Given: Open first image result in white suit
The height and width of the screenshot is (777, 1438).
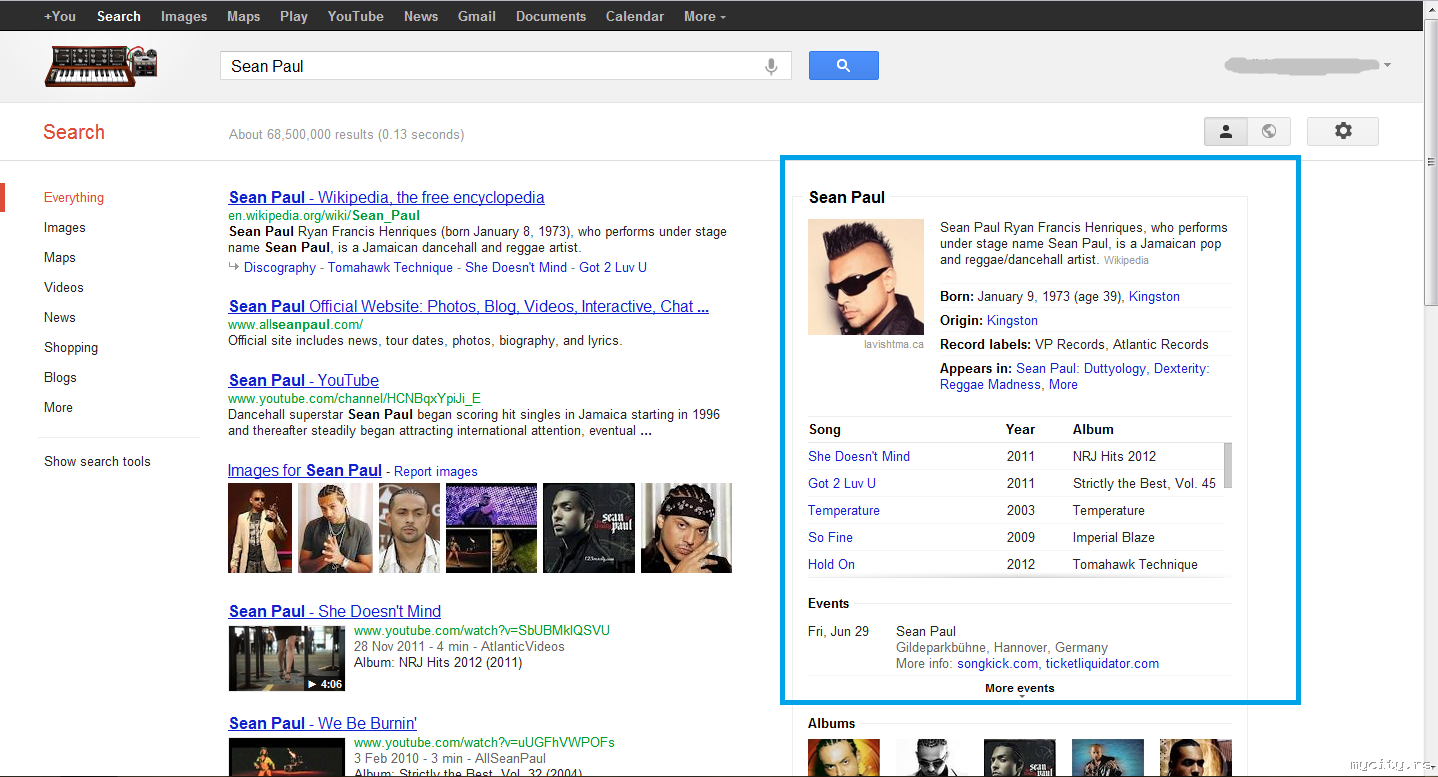Looking at the screenshot, I should click(260, 528).
